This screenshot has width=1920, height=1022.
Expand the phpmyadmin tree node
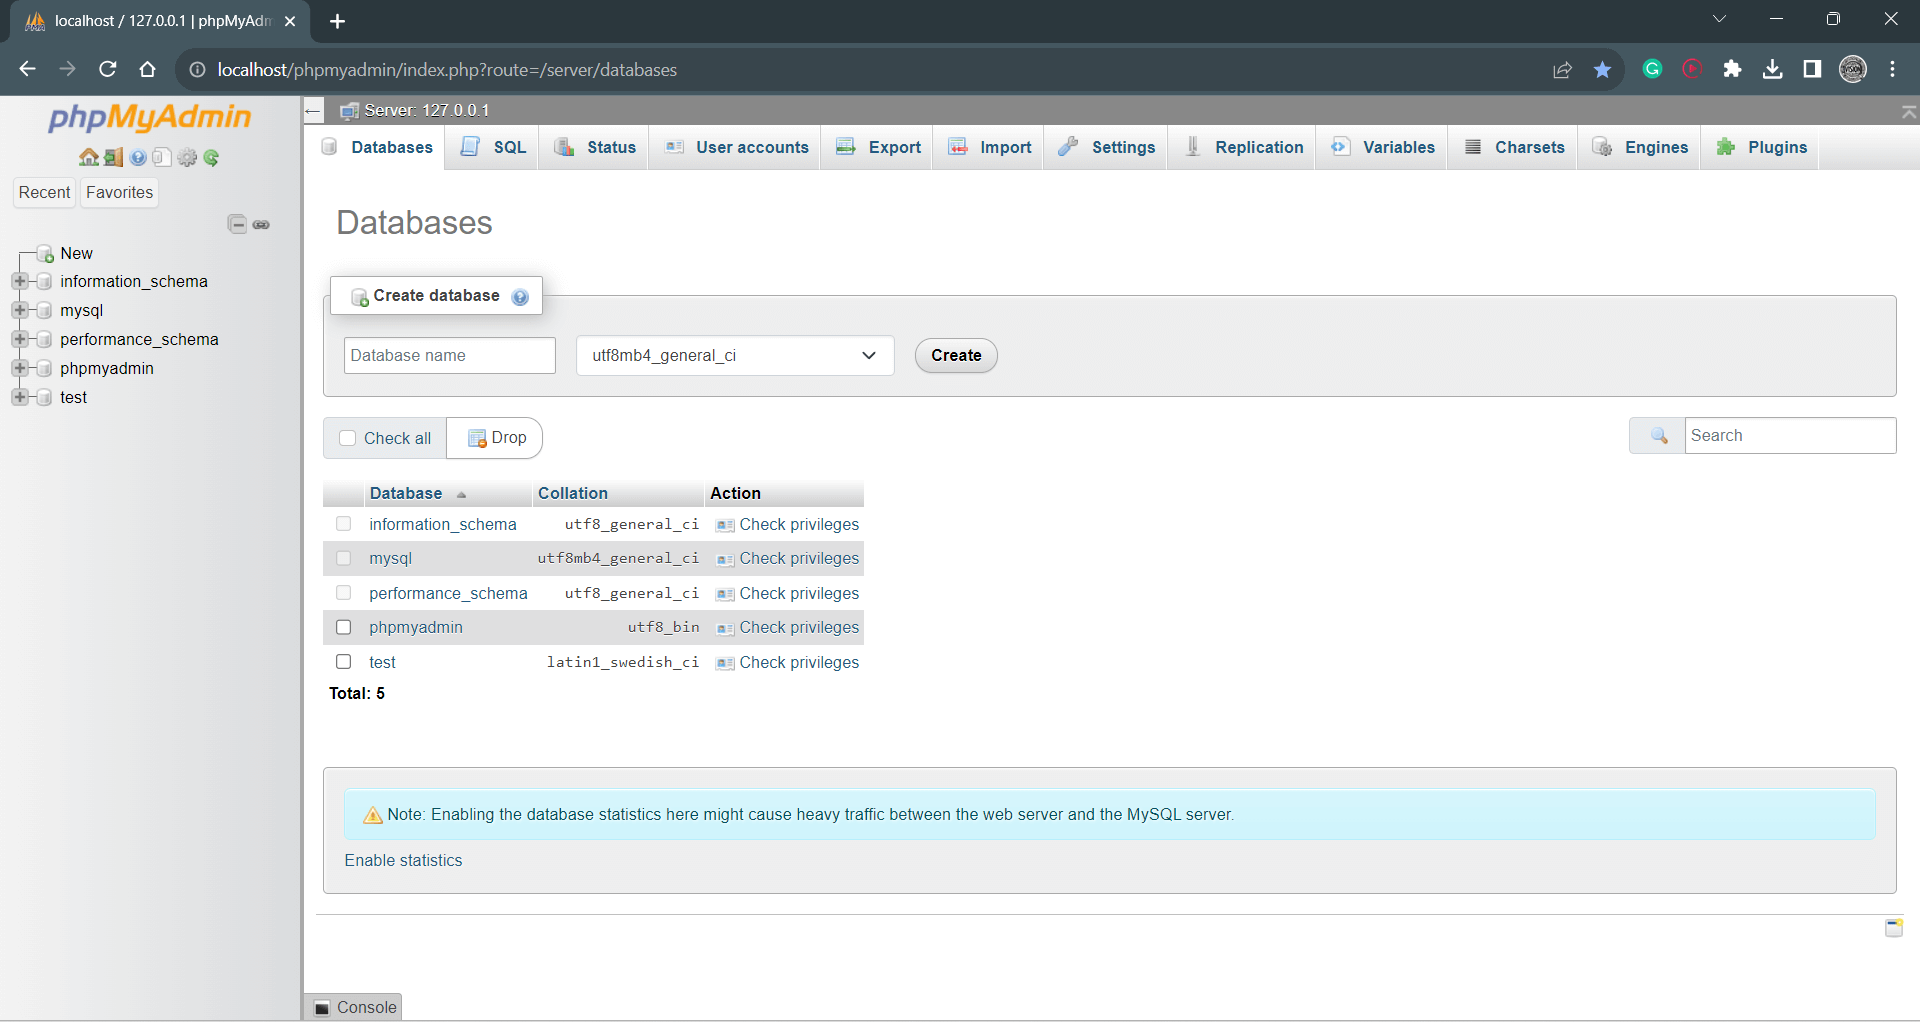22,368
